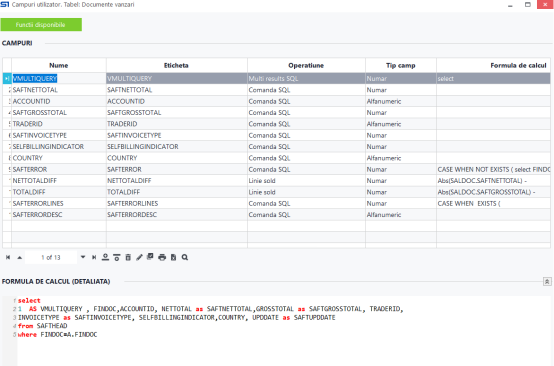Click inside the SQL formula editor text

point(212,317)
